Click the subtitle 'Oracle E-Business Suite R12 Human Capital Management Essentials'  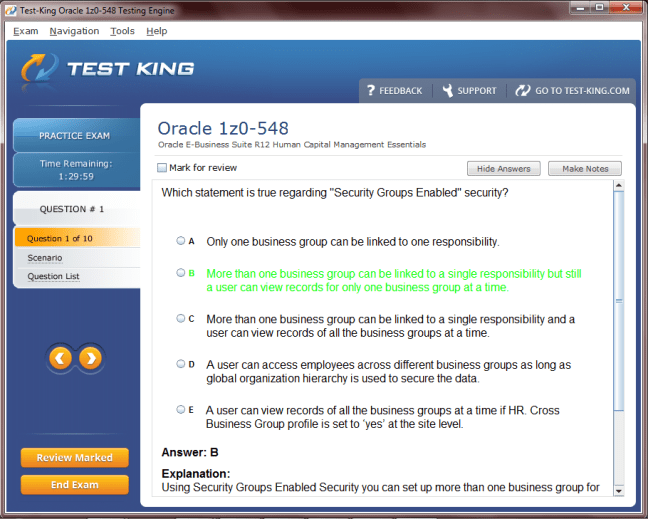click(292, 145)
